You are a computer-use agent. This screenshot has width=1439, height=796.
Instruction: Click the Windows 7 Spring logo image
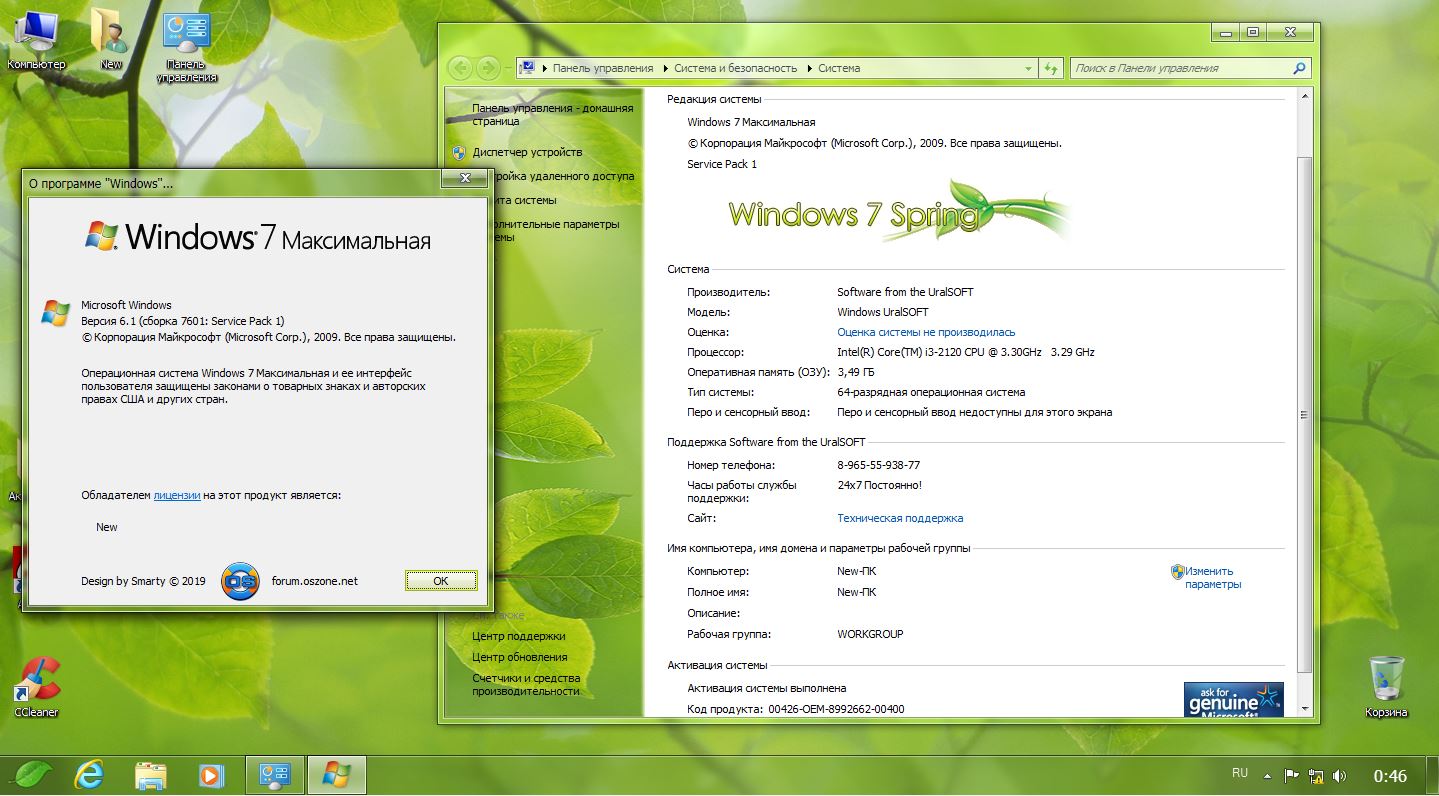tap(899, 211)
